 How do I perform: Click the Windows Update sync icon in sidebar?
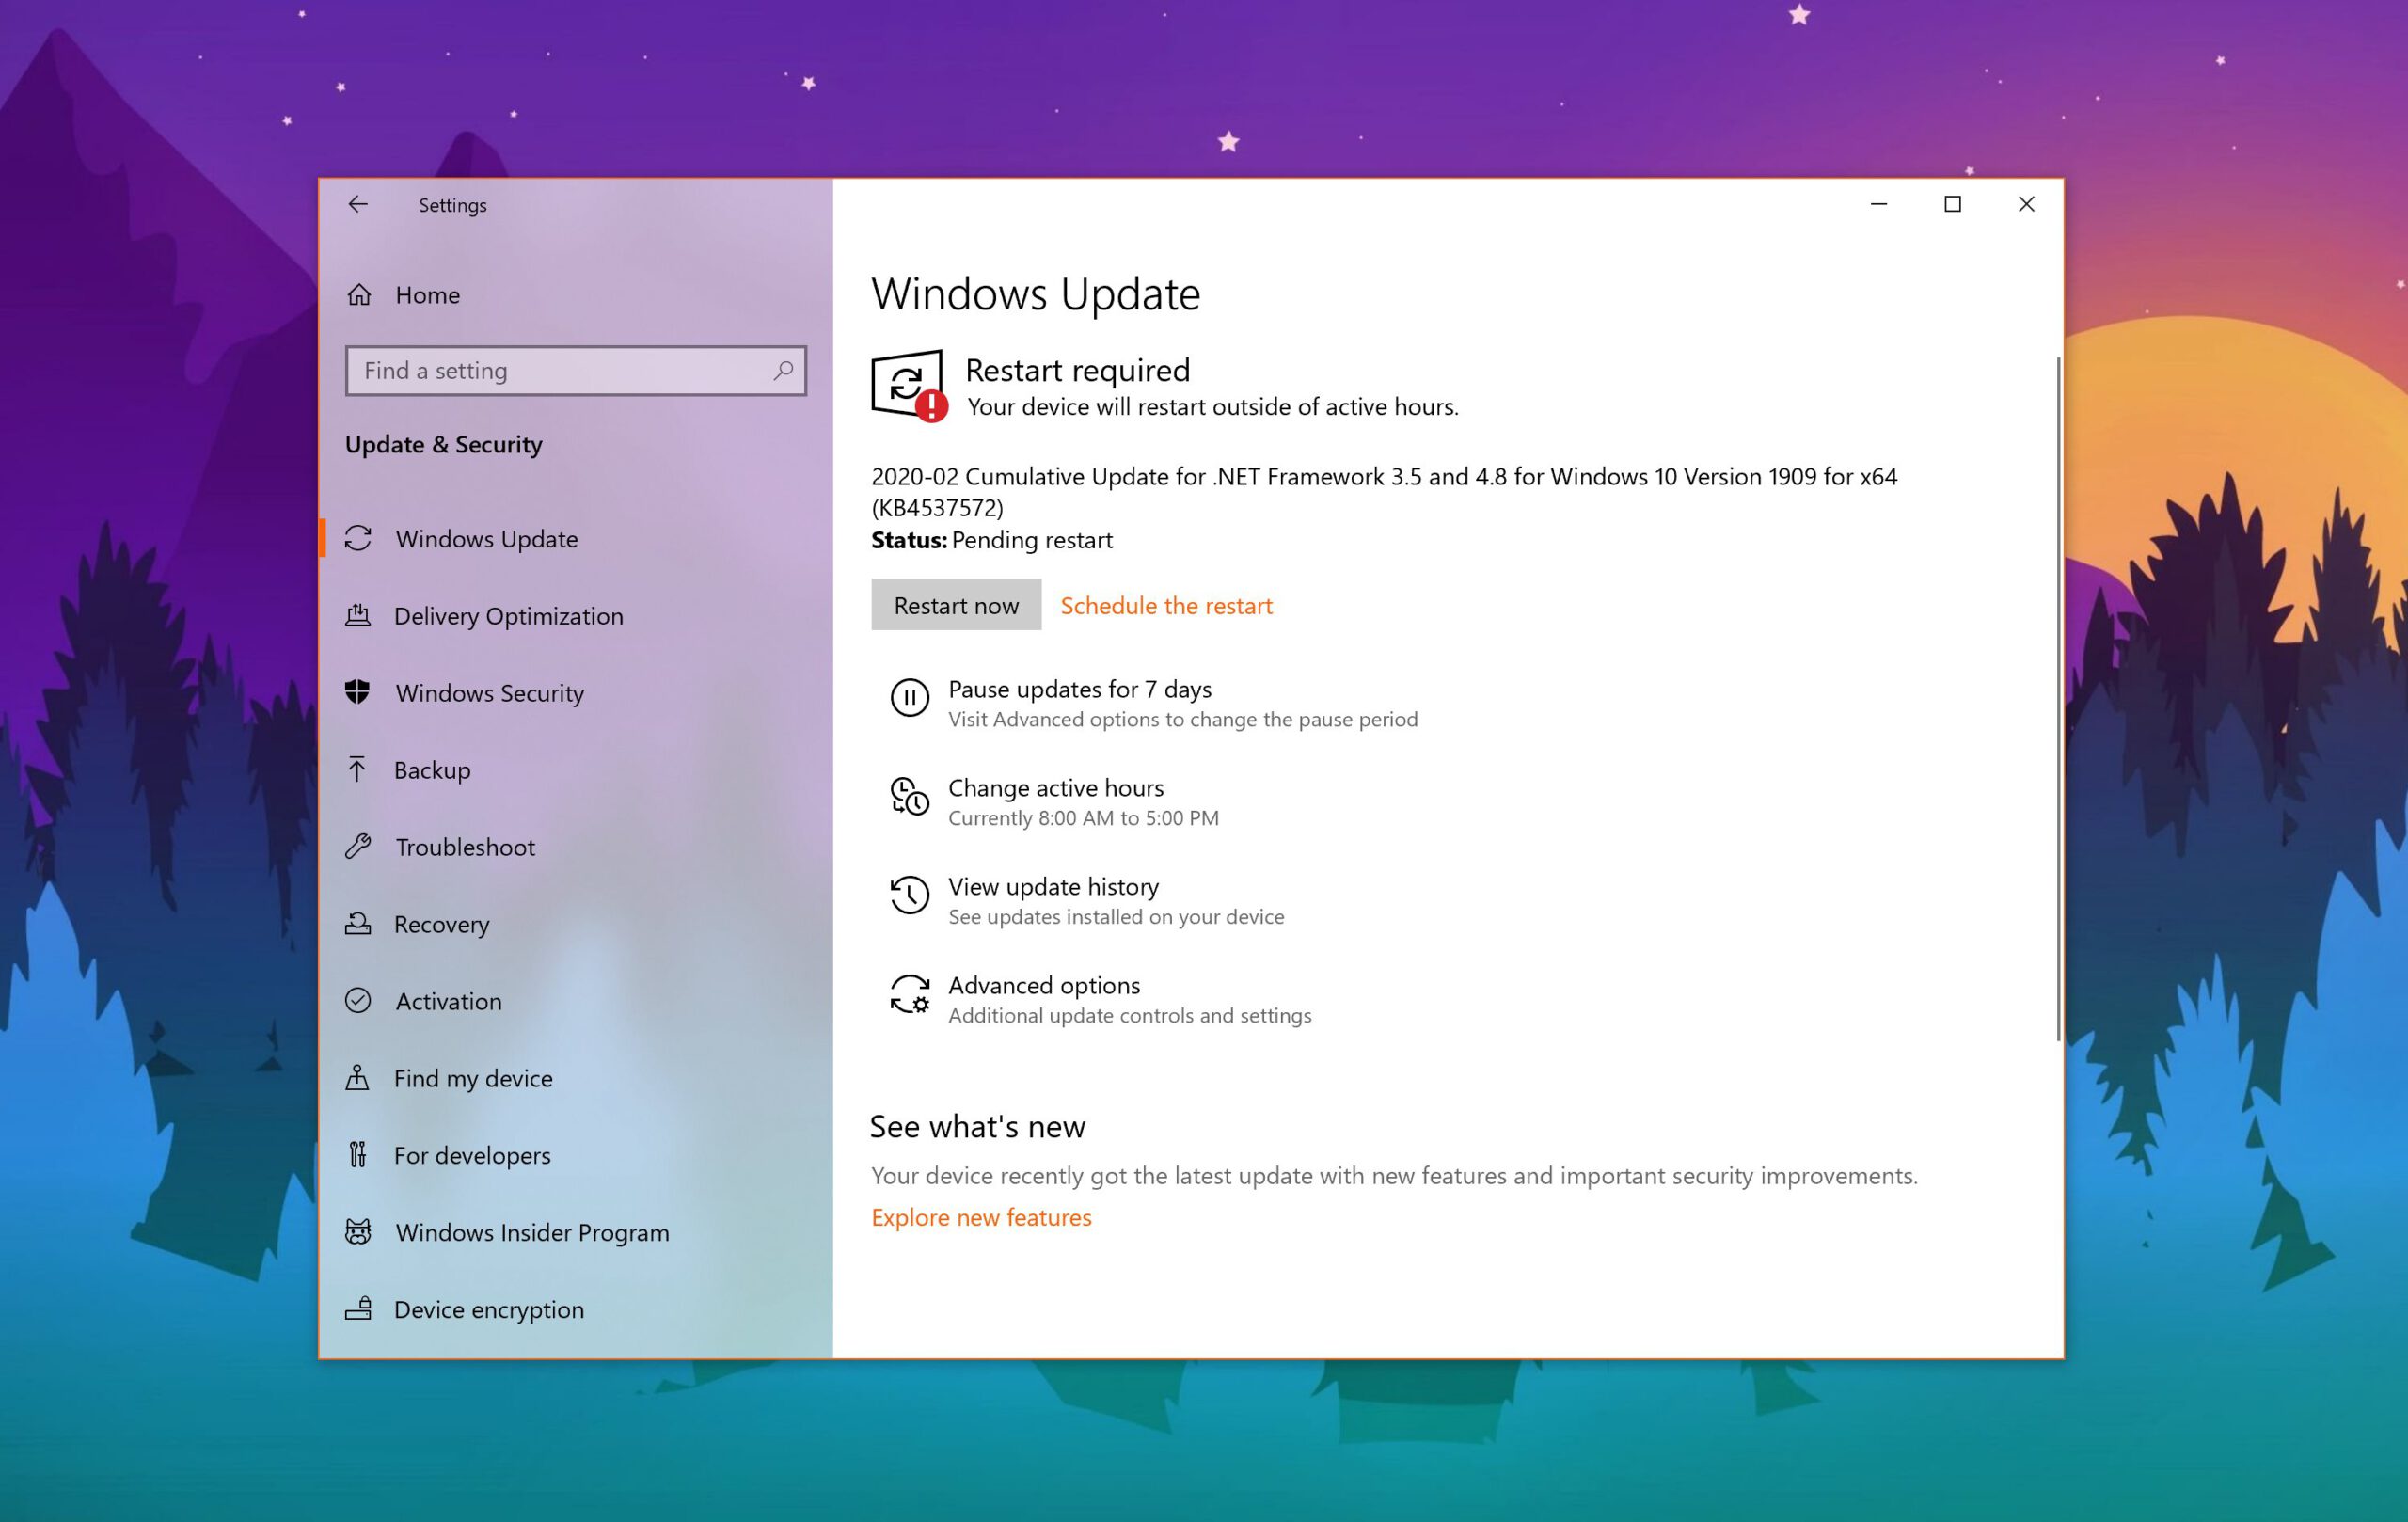pyautogui.click(x=358, y=539)
